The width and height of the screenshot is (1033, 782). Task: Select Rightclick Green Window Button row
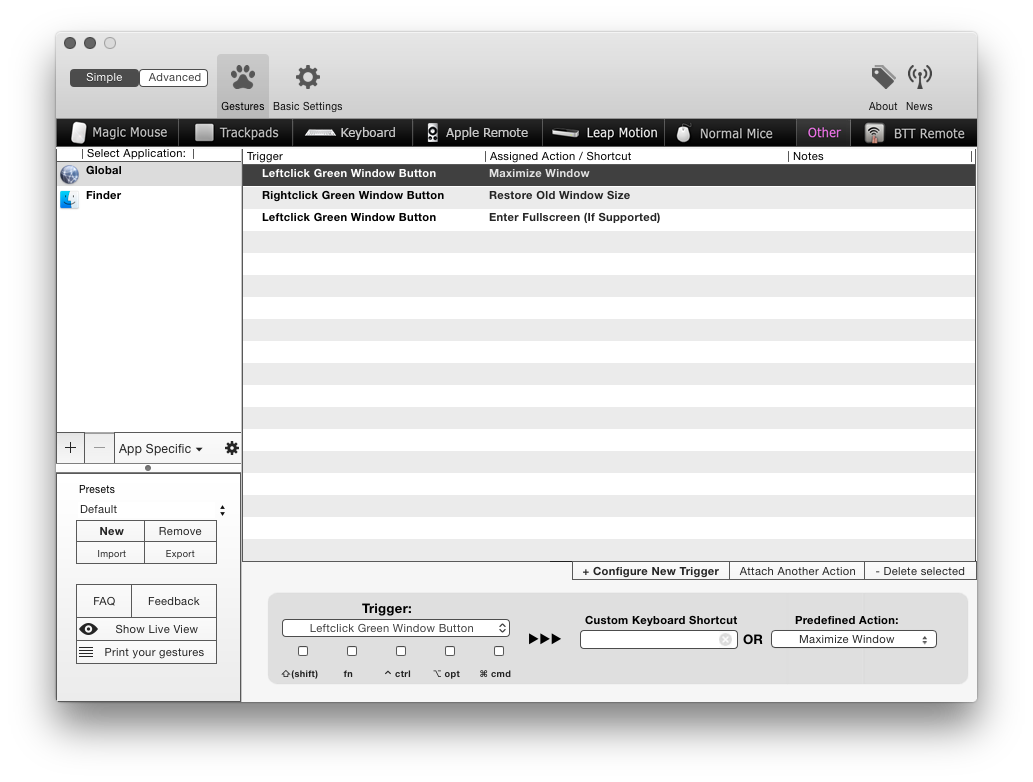(609, 196)
